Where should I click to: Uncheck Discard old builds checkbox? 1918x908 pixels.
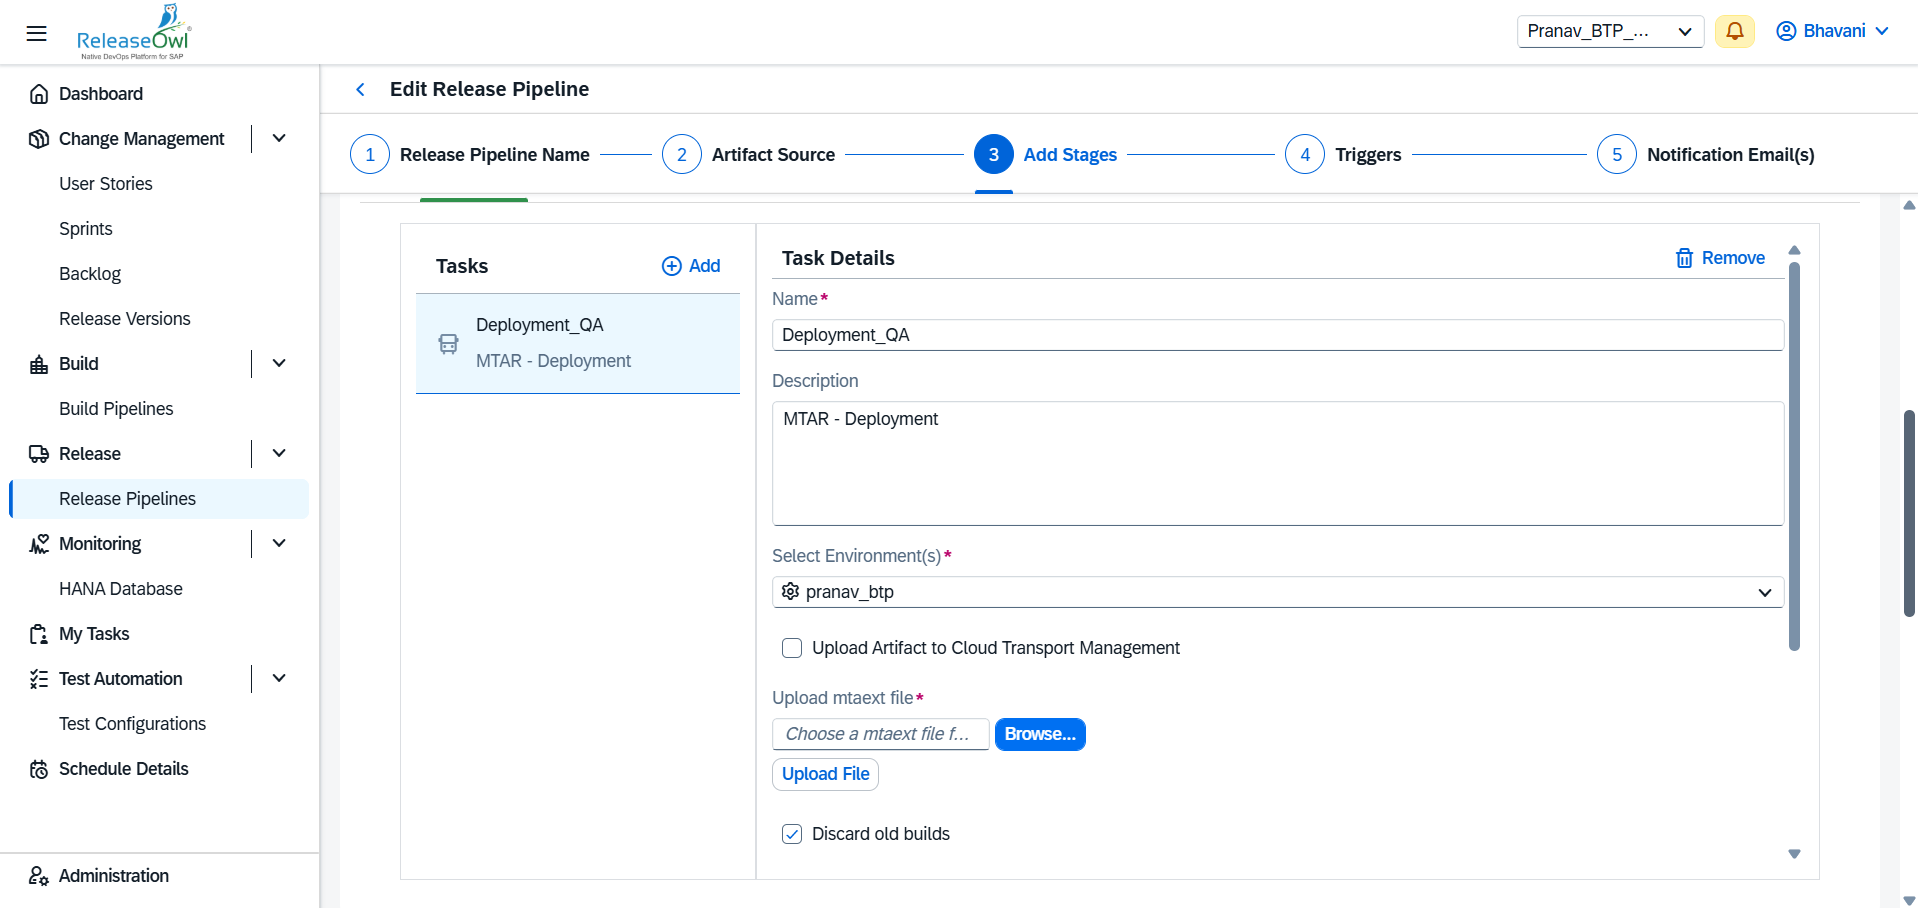click(x=792, y=834)
